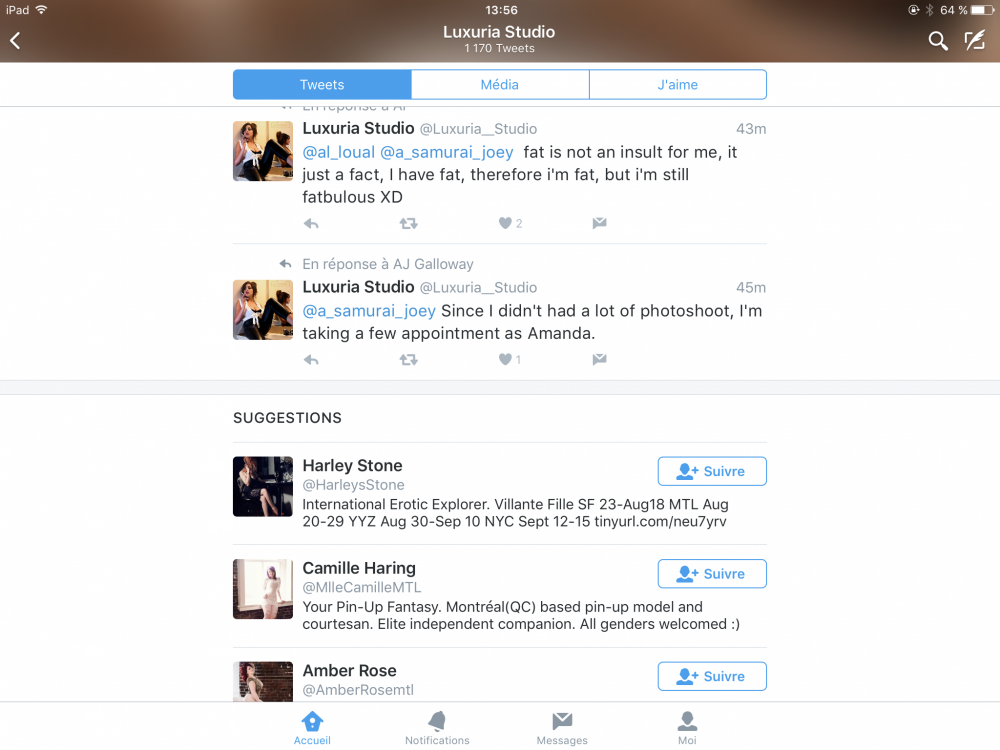Open the Messages envelope tab

[x=562, y=728]
